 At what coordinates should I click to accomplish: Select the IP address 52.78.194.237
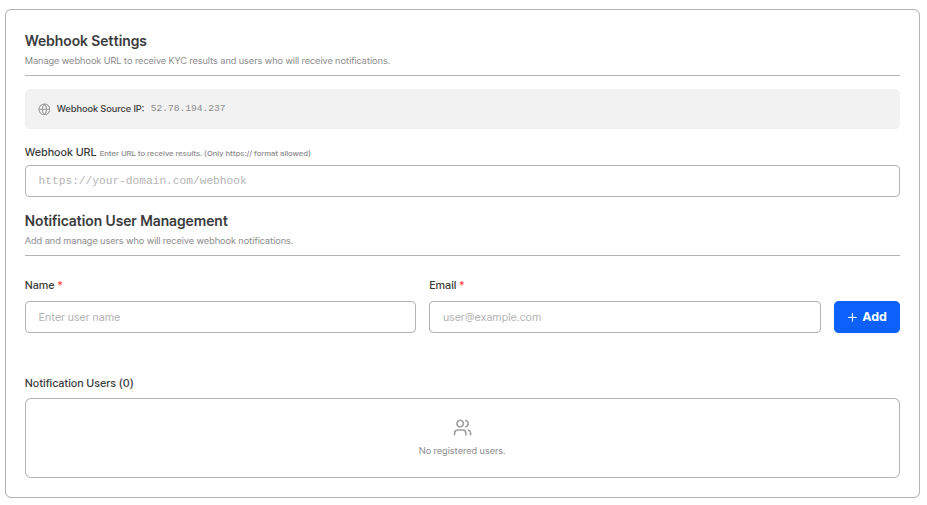click(188, 109)
